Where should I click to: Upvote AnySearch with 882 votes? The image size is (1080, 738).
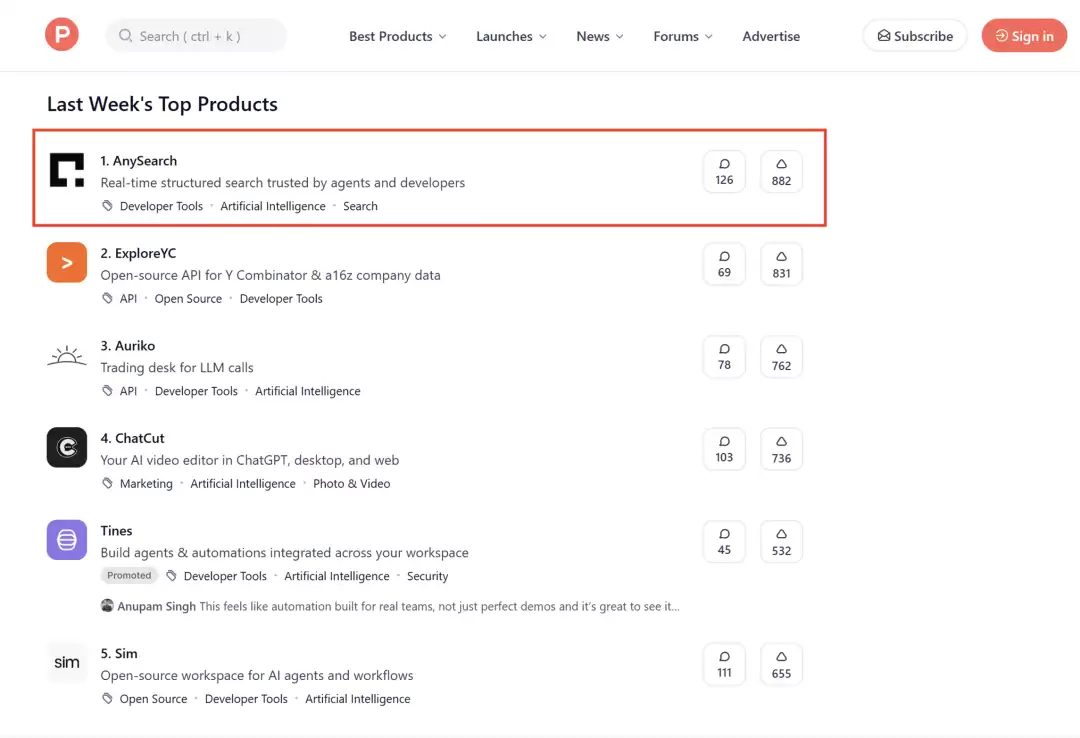[x=781, y=172]
